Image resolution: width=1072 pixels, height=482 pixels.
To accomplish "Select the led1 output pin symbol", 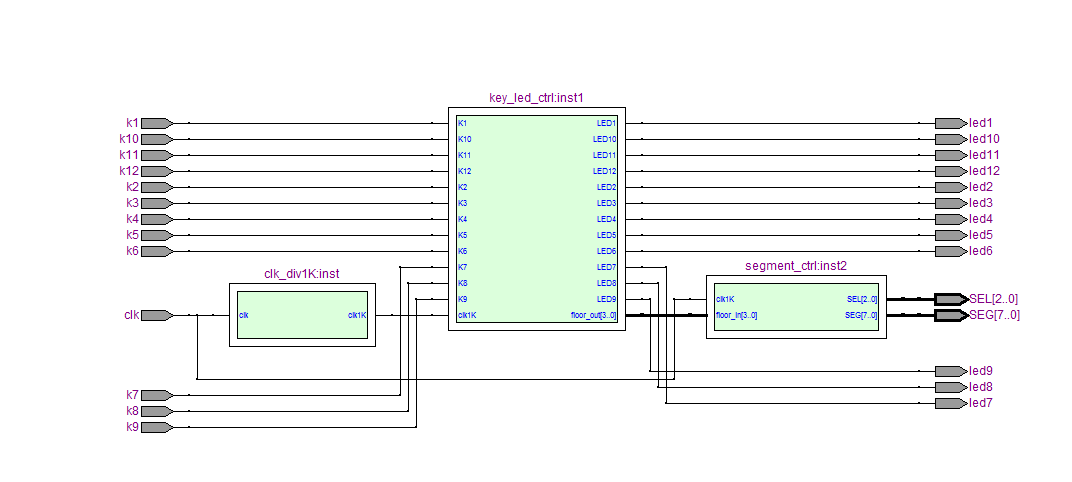I will coord(951,123).
